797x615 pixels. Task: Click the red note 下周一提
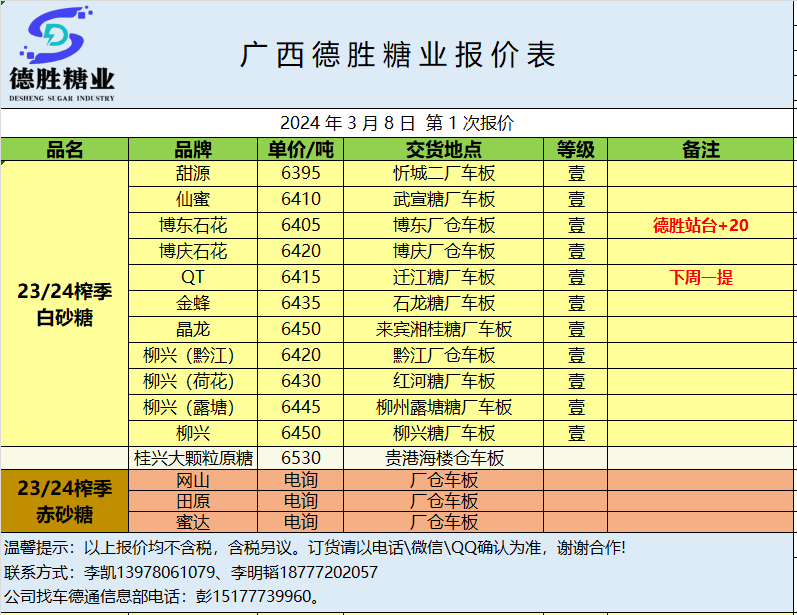(x=700, y=277)
